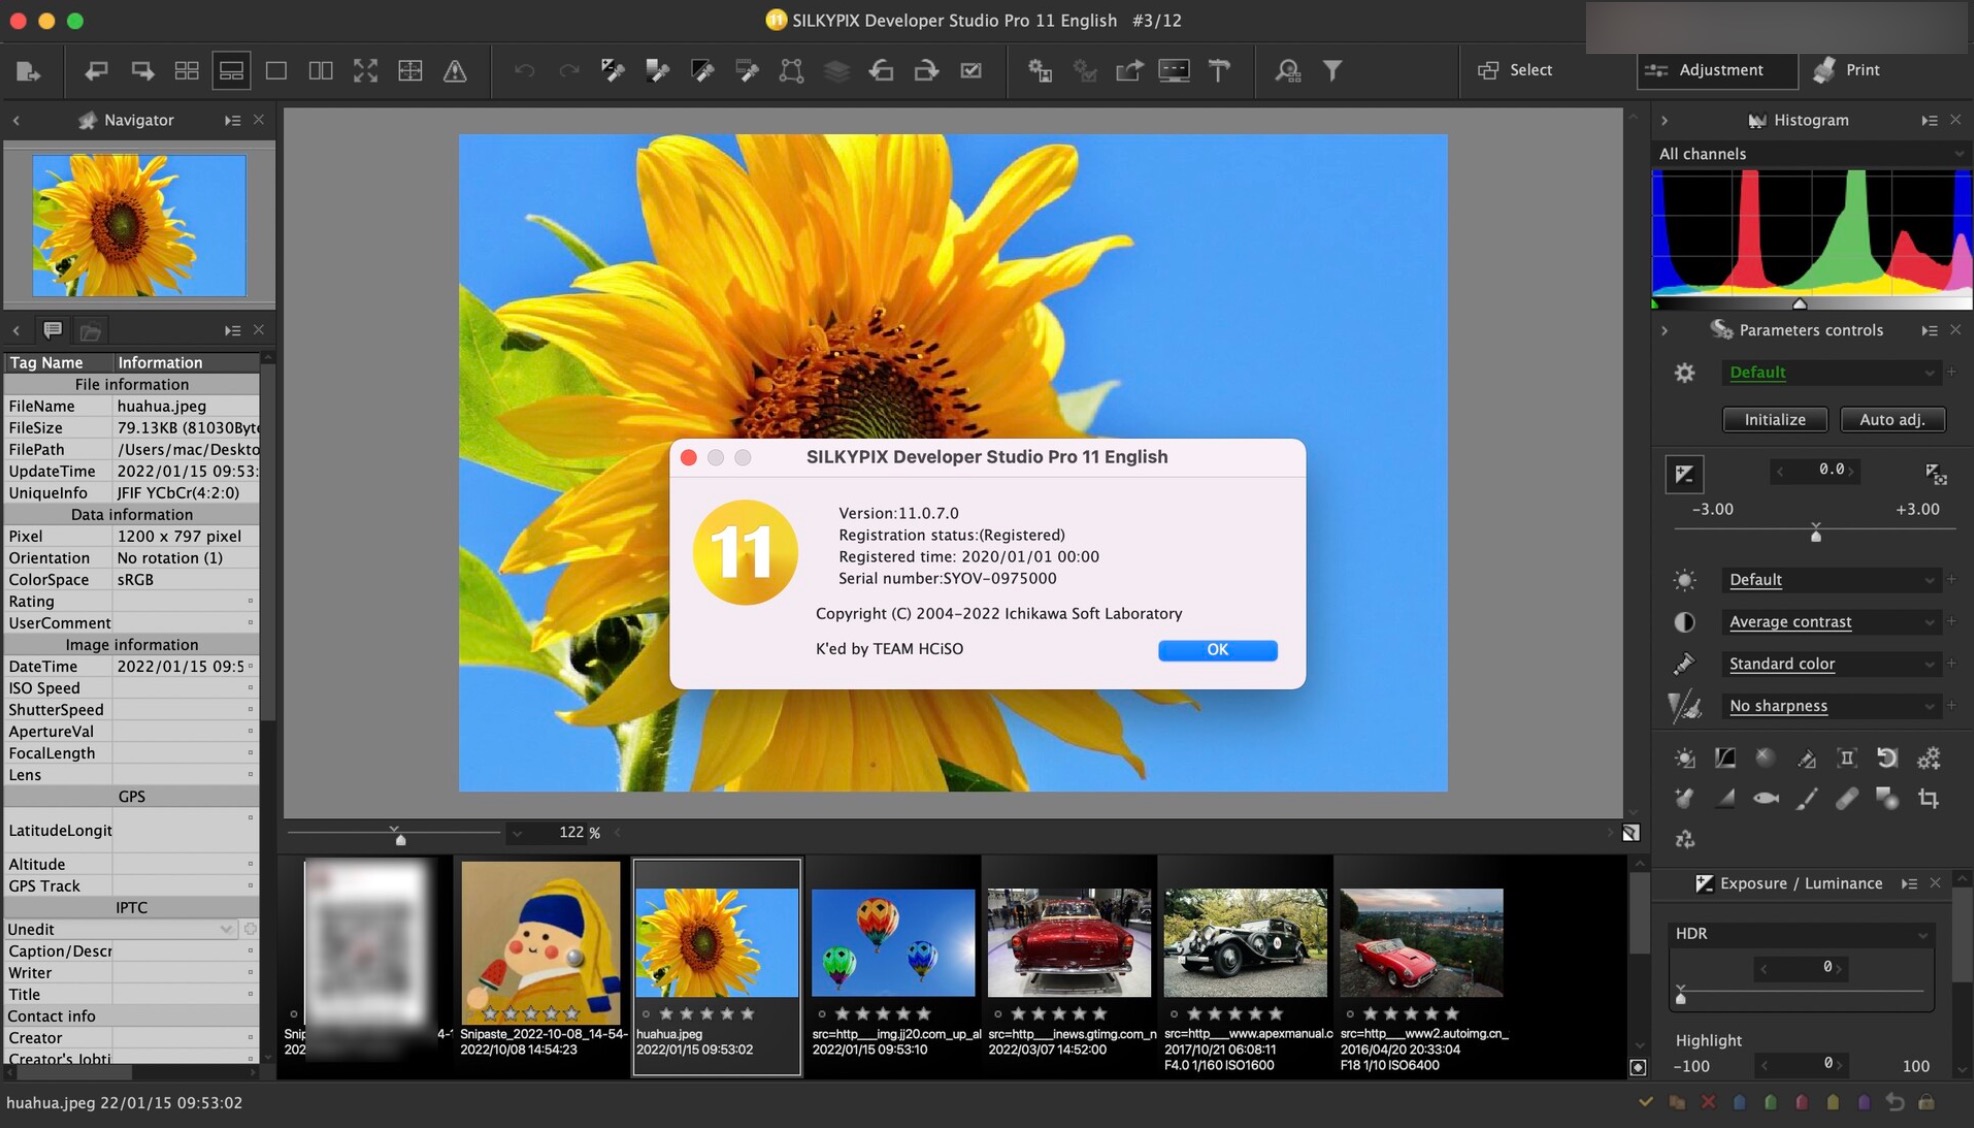Image resolution: width=1974 pixels, height=1128 pixels.
Task: Go to previous image with the left arrow icon
Action: 96,71
